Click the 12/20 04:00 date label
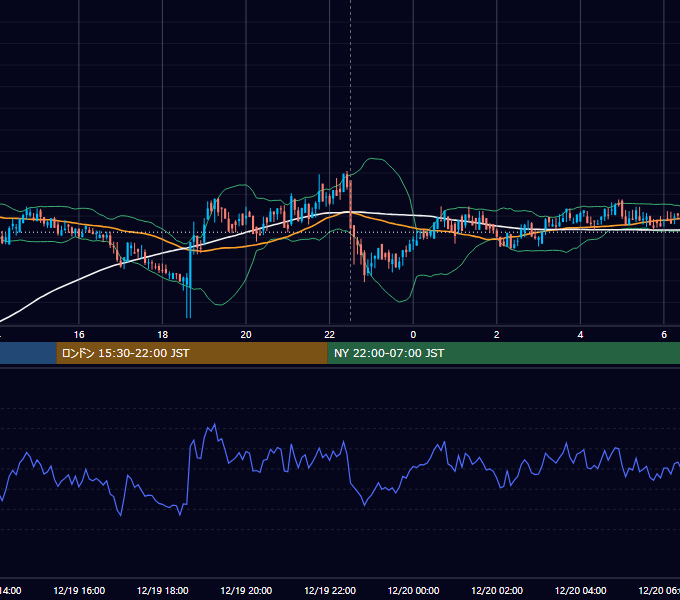The width and height of the screenshot is (680, 600). point(580,591)
